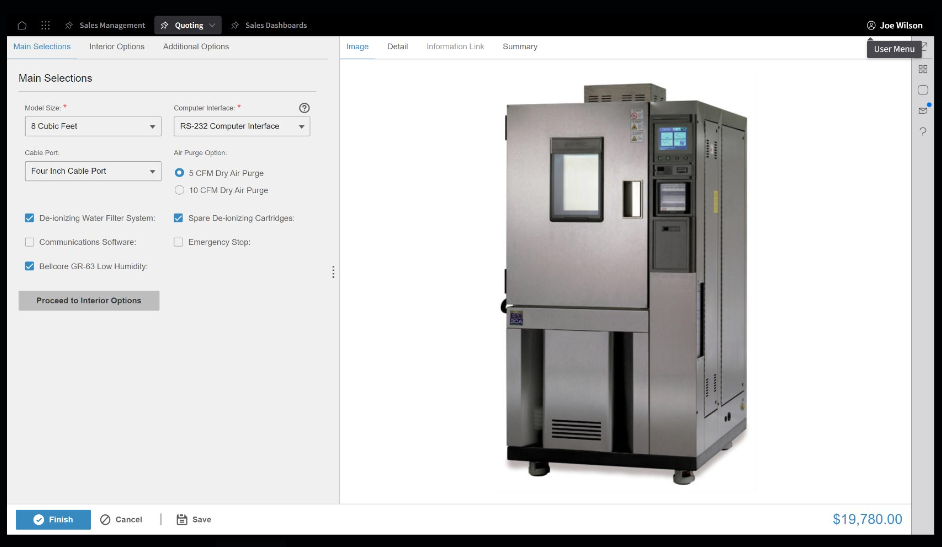Click the help question mark beside Computer Interface
The image size is (942, 547).
point(304,108)
